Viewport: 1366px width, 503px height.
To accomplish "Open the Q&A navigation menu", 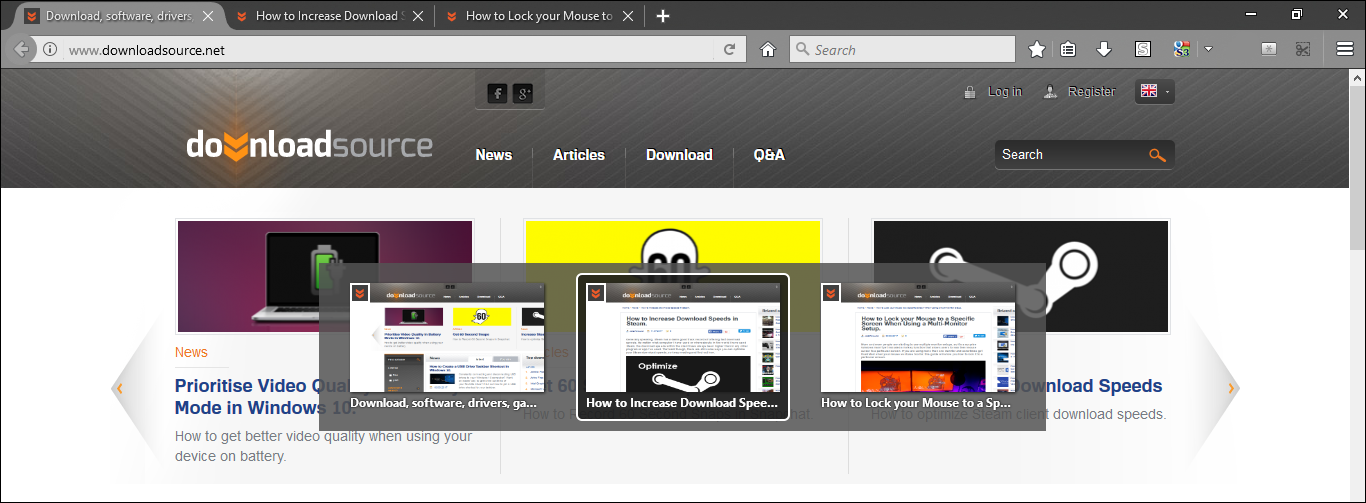I will tap(769, 155).
